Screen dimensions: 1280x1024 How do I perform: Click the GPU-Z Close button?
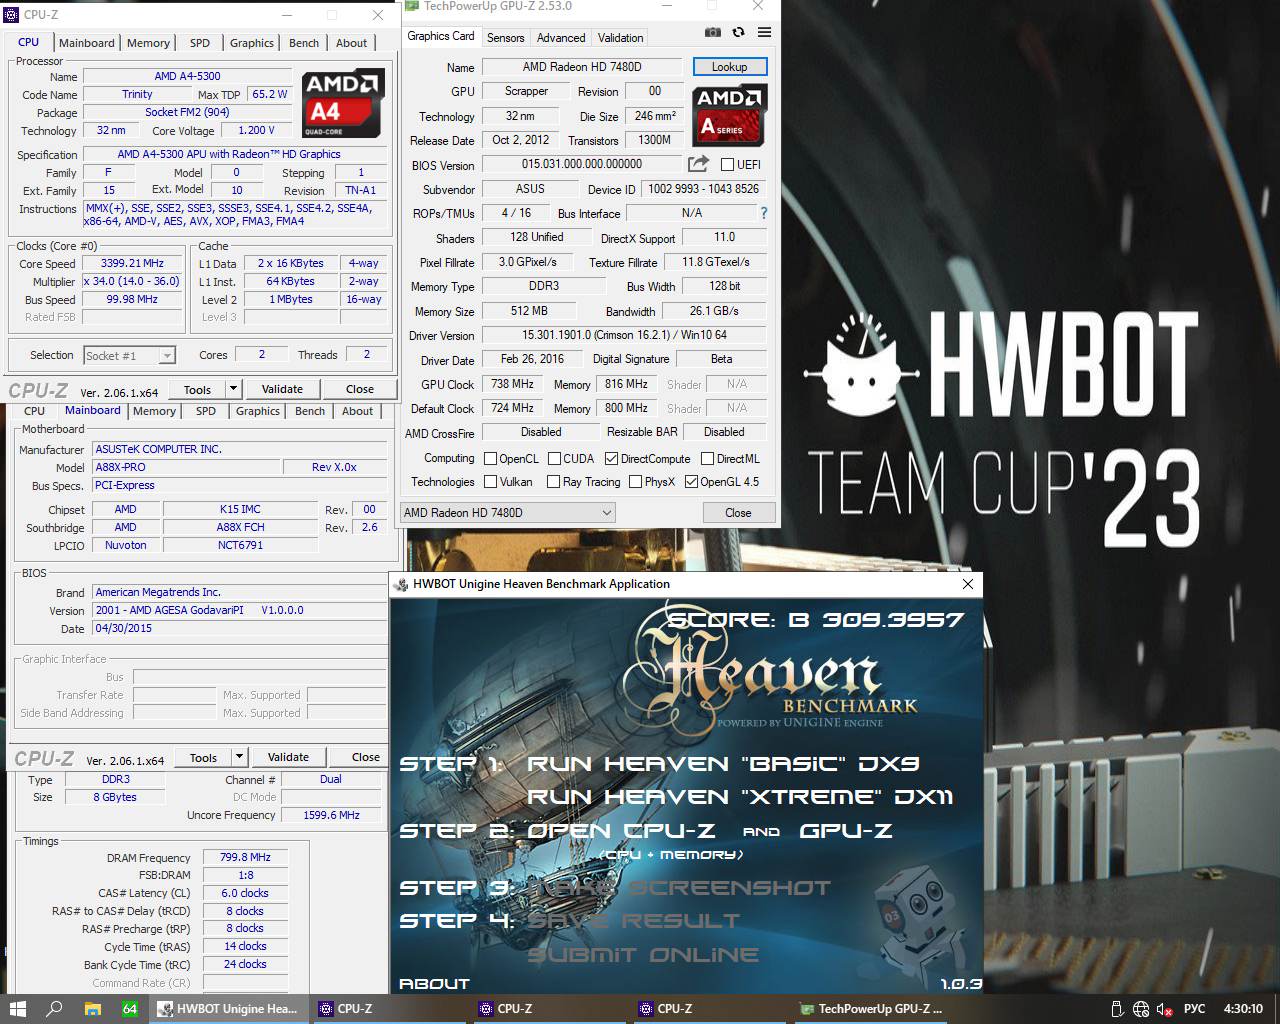coord(738,512)
